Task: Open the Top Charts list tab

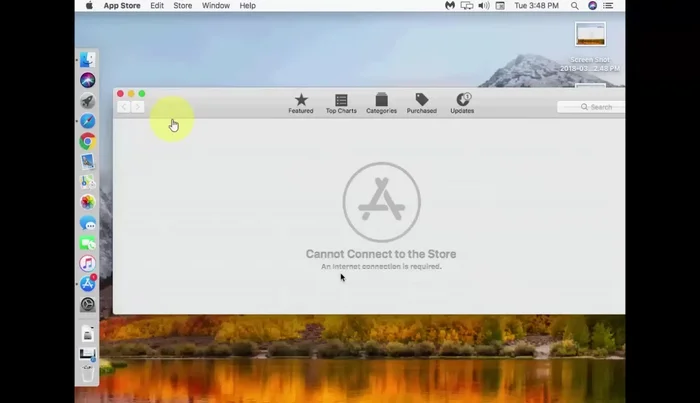Action: [341, 104]
